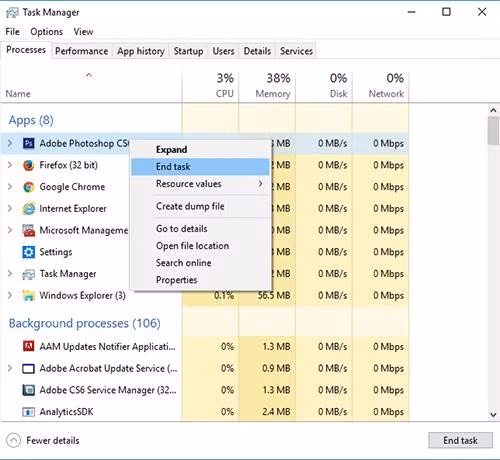Screen dimensions: 500x460
Task: Click the Internet Explorer app icon
Action: coord(28,208)
